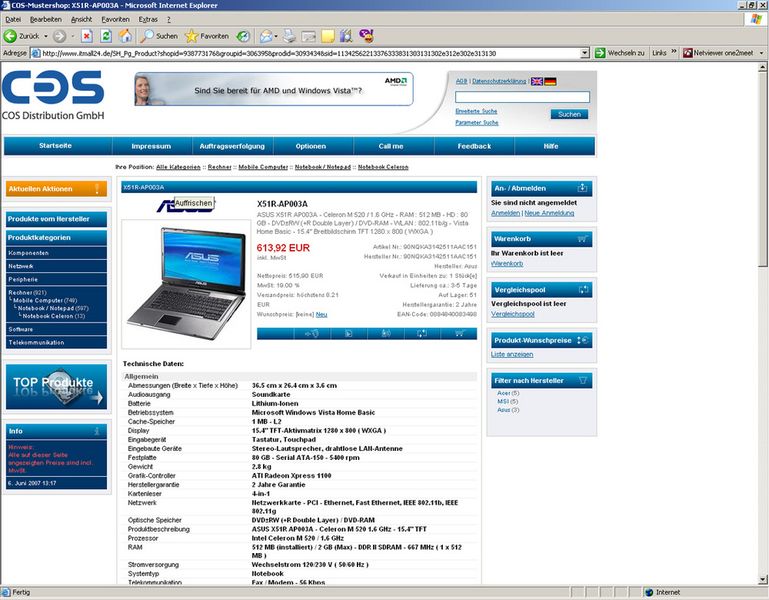Open dropdown arrow next to Zurück
The width and height of the screenshot is (769, 600).
click(46, 36)
